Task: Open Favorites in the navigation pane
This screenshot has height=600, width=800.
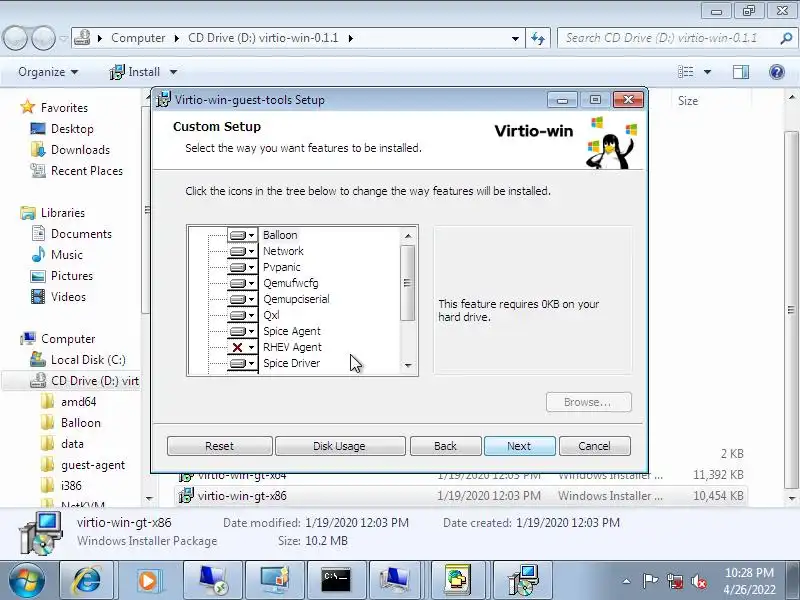Action: tap(64, 108)
